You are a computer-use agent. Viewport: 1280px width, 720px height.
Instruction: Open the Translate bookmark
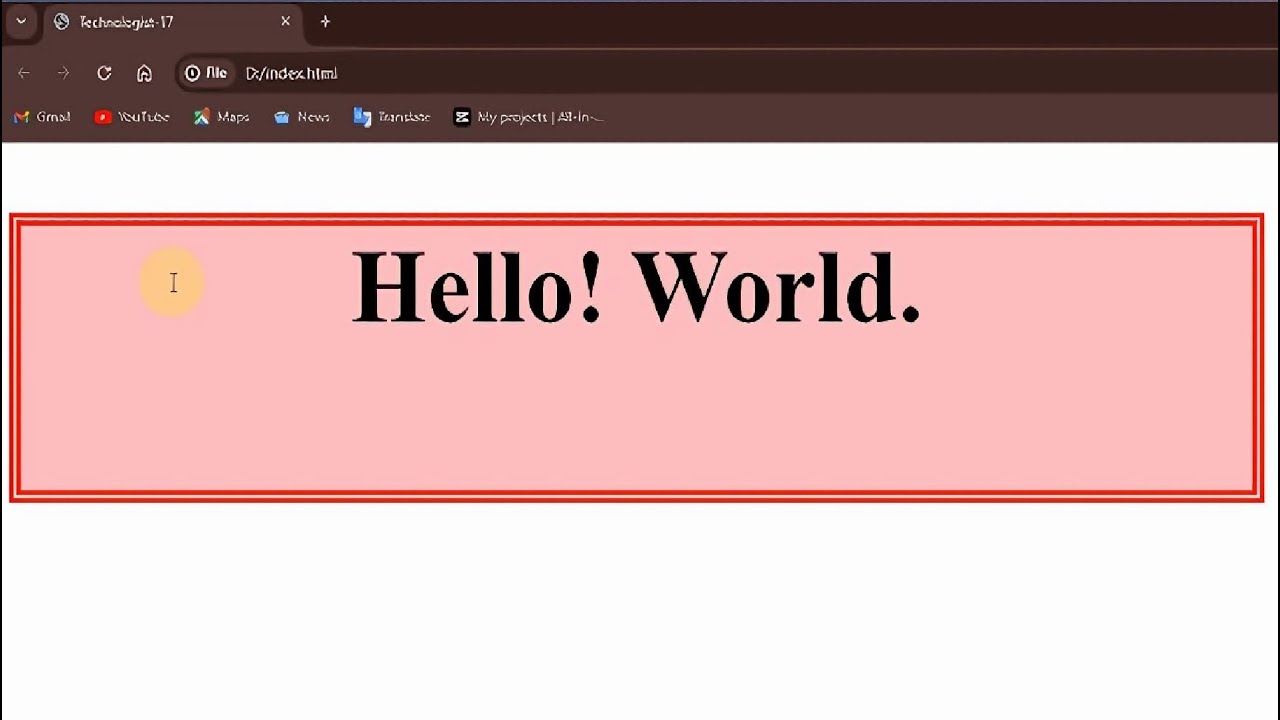392,117
